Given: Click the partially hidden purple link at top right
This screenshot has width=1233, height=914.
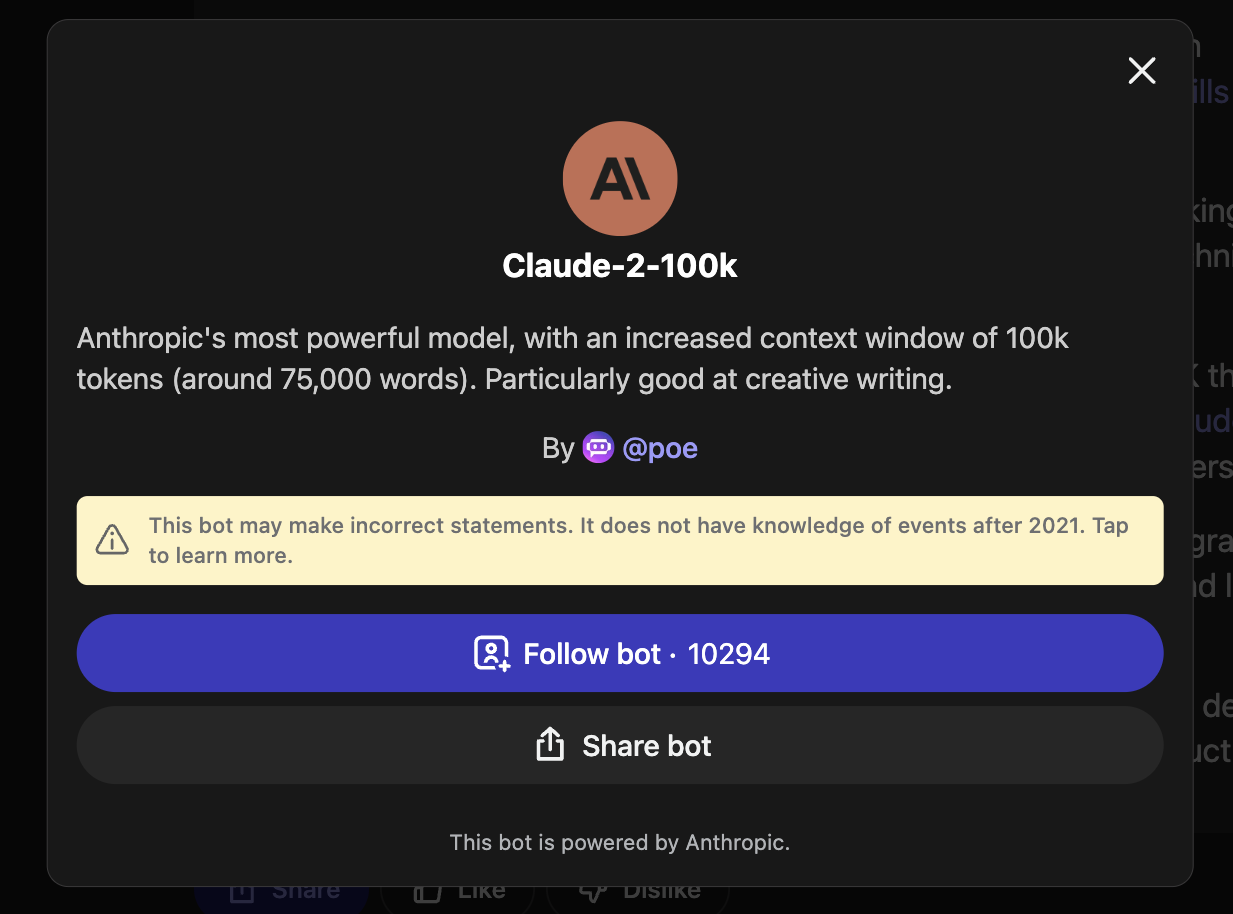Looking at the screenshot, I should pyautogui.click(x=1211, y=92).
